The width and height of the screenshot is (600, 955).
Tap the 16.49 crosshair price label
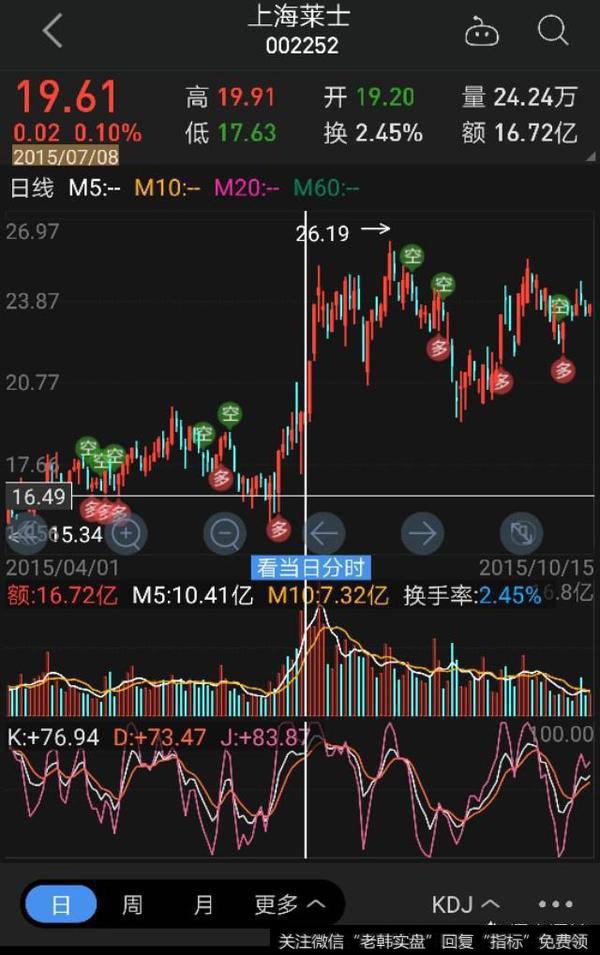(x=39, y=496)
